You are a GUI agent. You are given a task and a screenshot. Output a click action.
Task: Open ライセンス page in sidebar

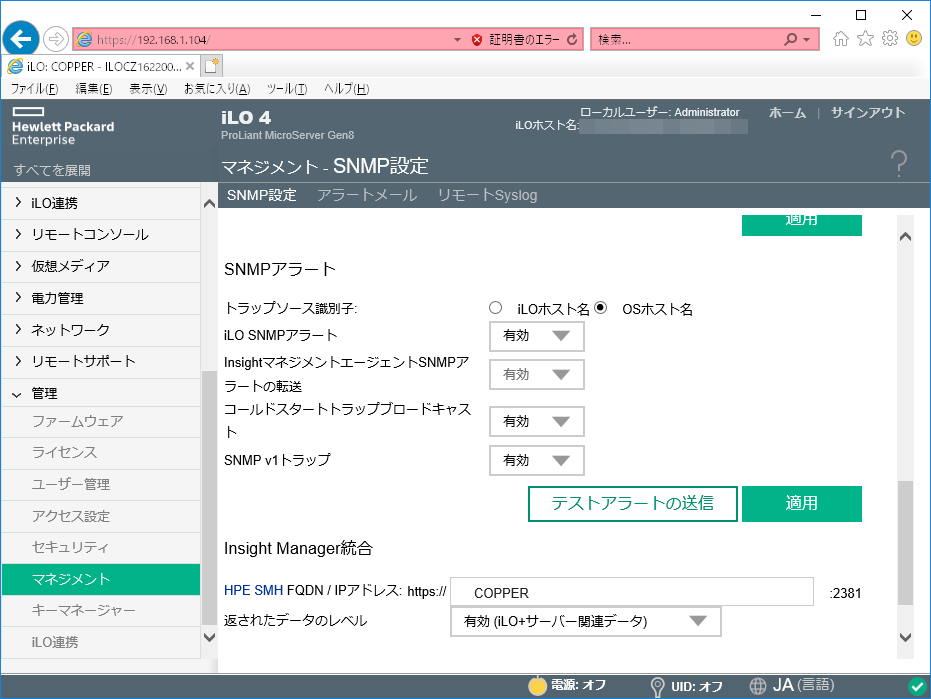click(x=101, y=453)
